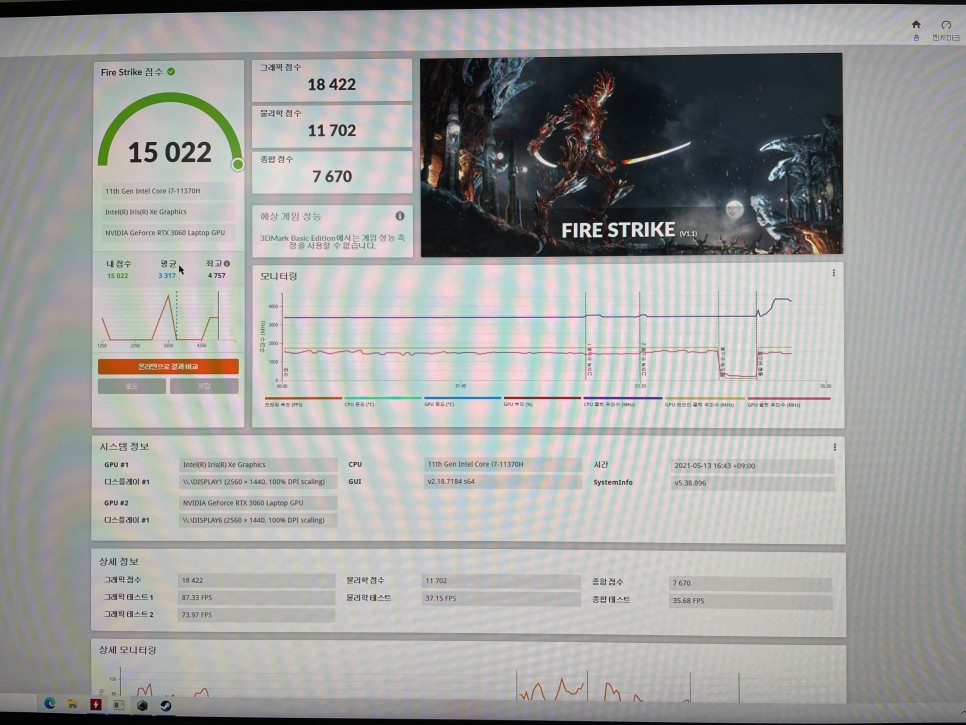The image size is (966, 725).
Task: Open Steam from the taskbar
Action: tap(166, 705)
